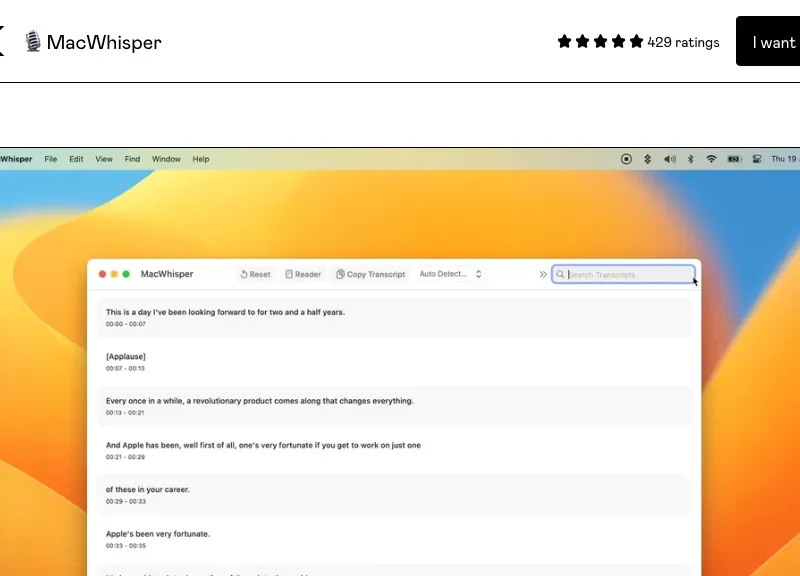Click the battery status icon
The width and height of the screenshot is (800, 576).
tap(734, 159)
